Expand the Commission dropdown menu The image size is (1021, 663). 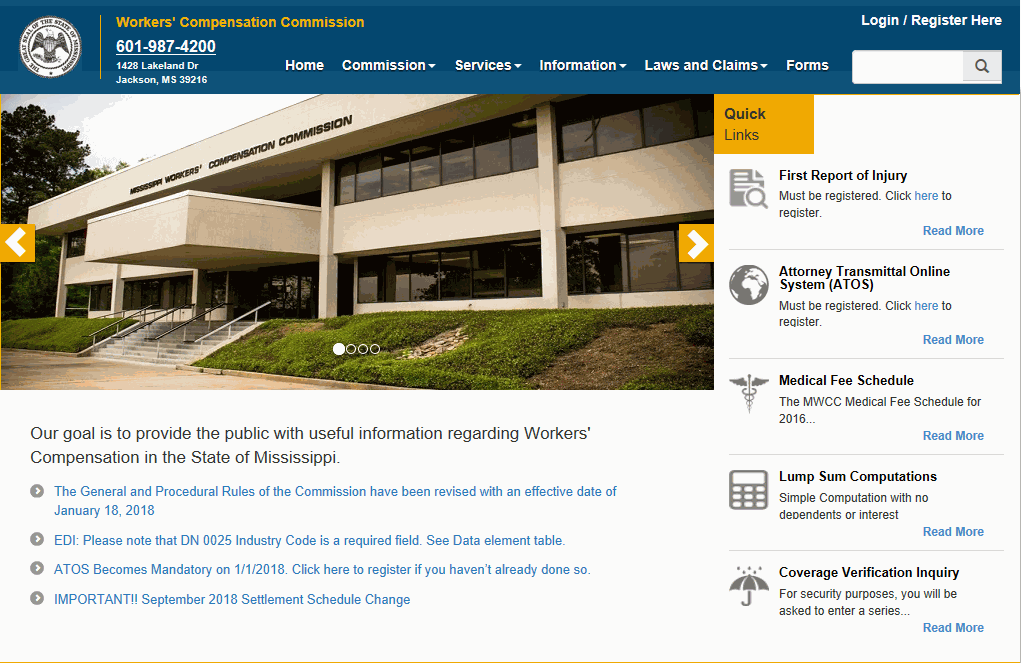389,65
